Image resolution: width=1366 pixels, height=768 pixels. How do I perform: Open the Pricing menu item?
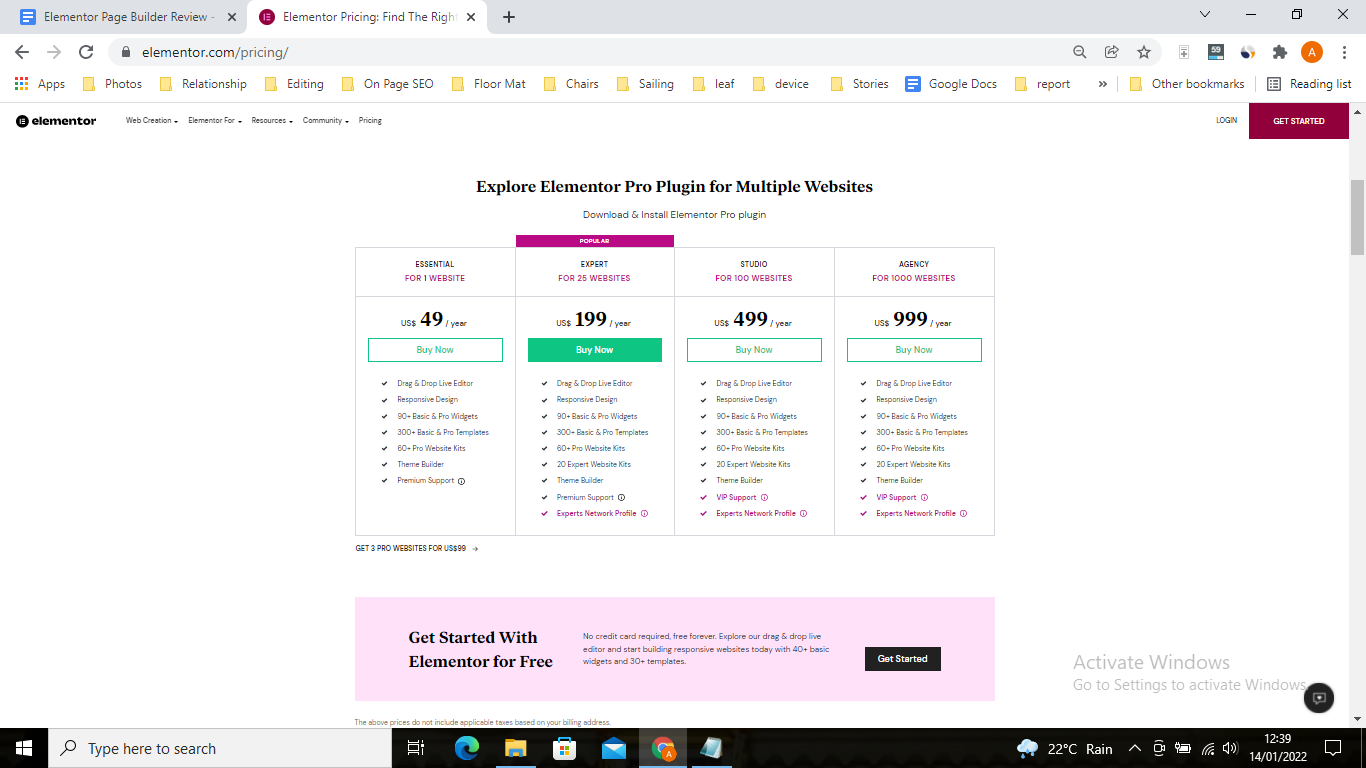pyautogui.click(x=370, y=121)
